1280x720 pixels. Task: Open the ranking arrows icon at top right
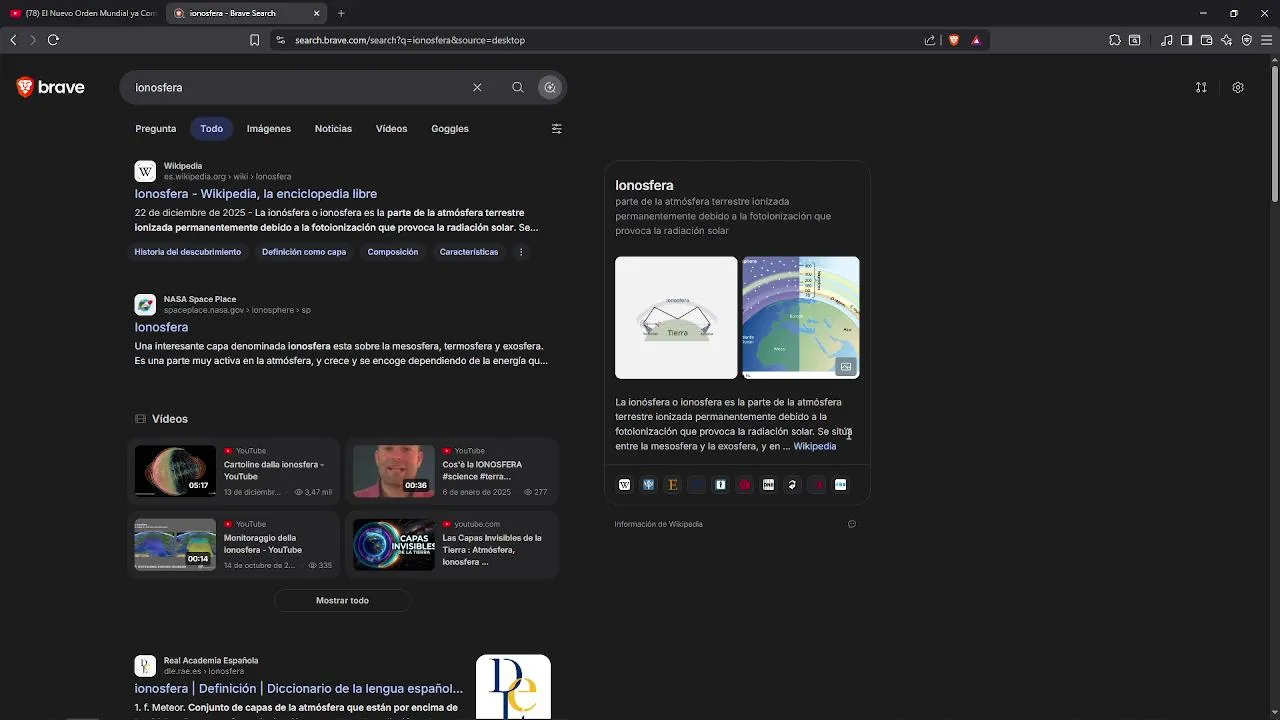pyautogui.click(x=1201, y=88)
